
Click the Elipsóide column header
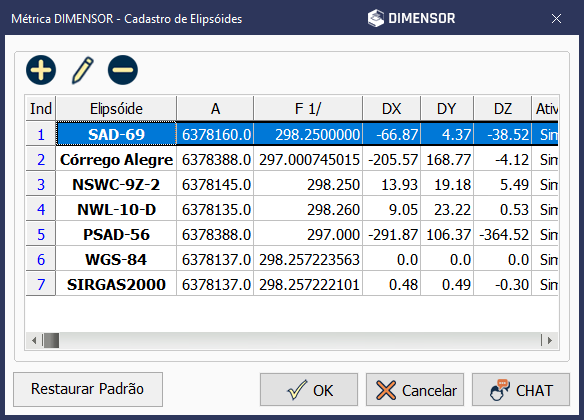pyautogui.click(x=116, y=109)
